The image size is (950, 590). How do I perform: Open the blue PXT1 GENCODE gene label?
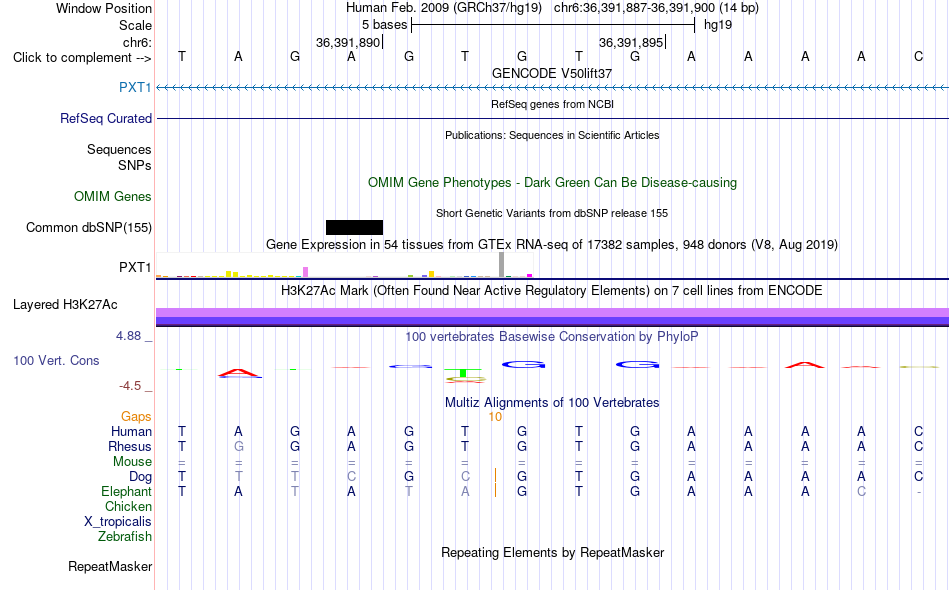(x=135, y=87)
